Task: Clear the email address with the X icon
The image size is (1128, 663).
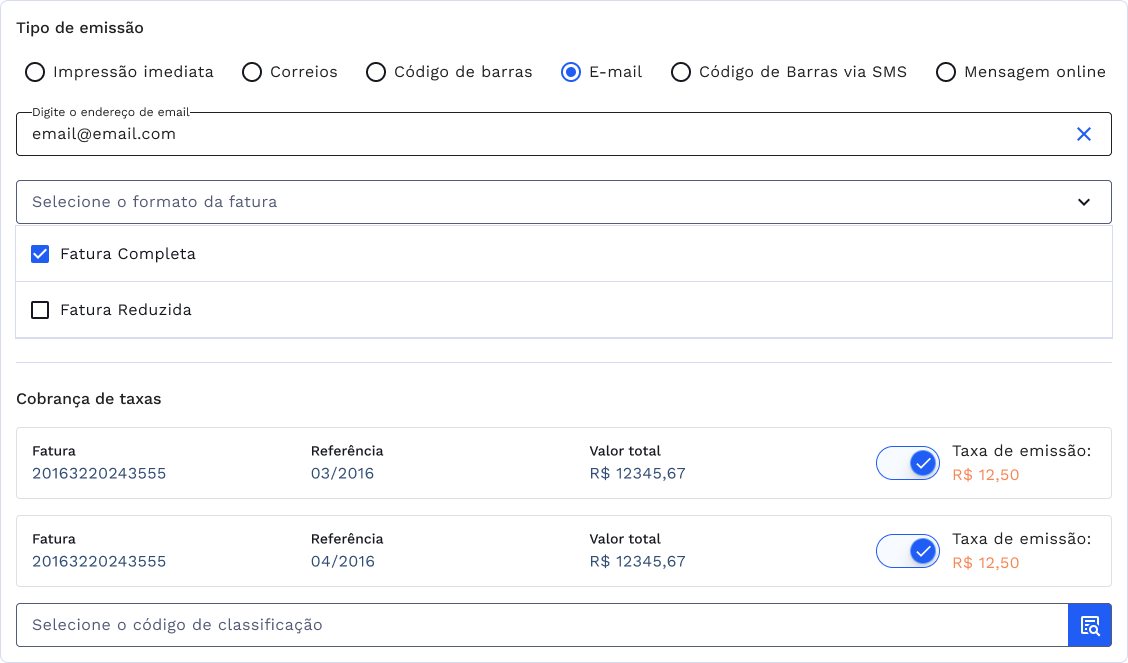Action: point(1083,134)
